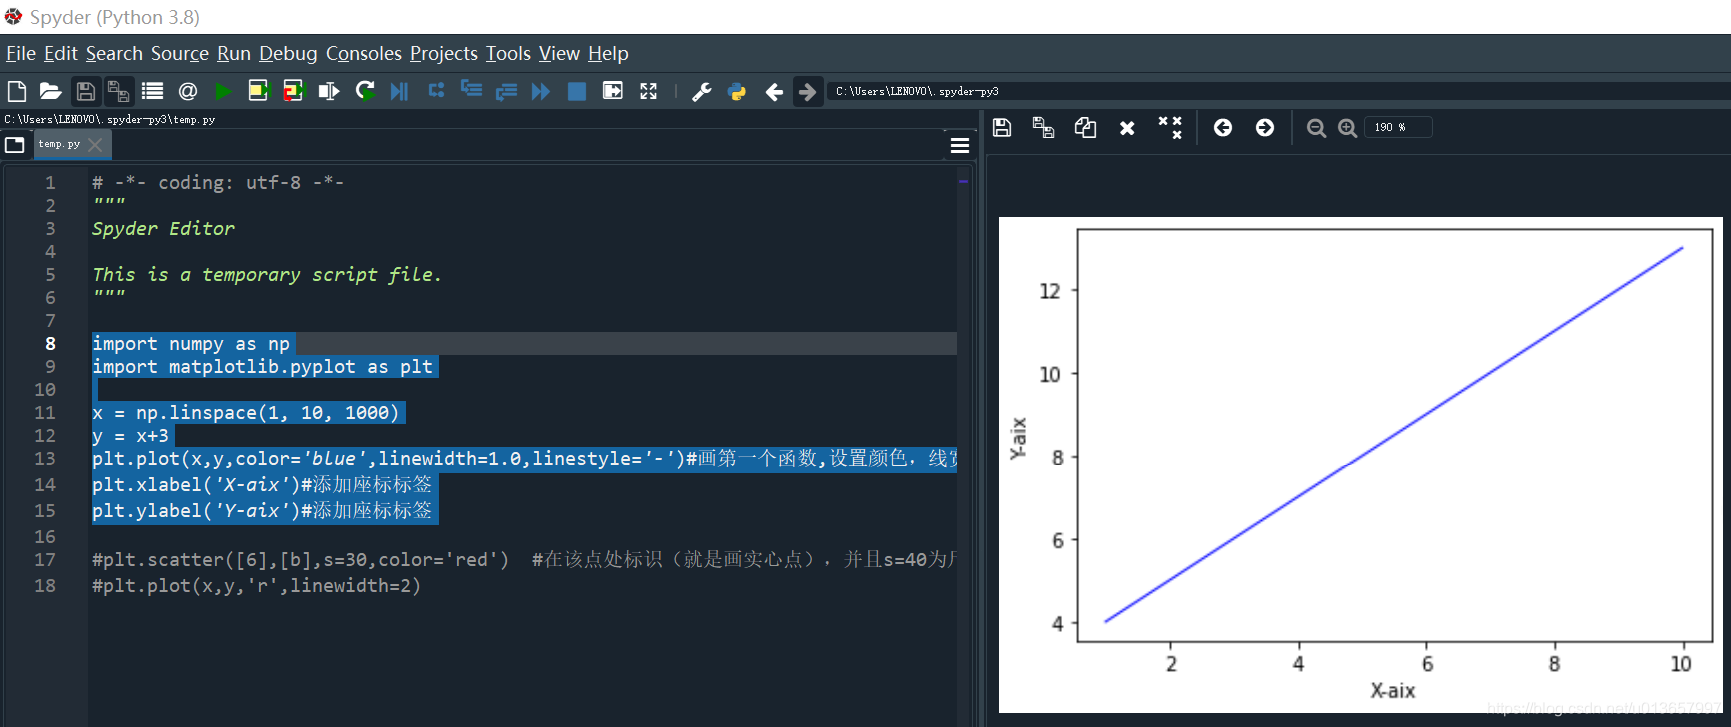The height and width of the screenshot is (727, 1731).
Task: Open the View menu
Action: coord(559,53)
